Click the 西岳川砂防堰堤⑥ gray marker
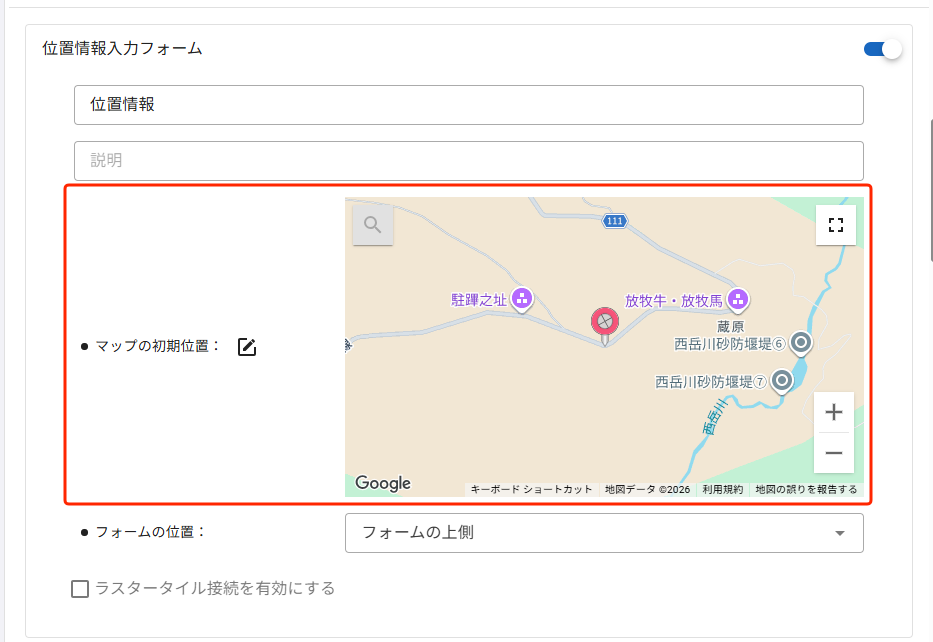Screen dimensions: 933x642 pos(801,343)
